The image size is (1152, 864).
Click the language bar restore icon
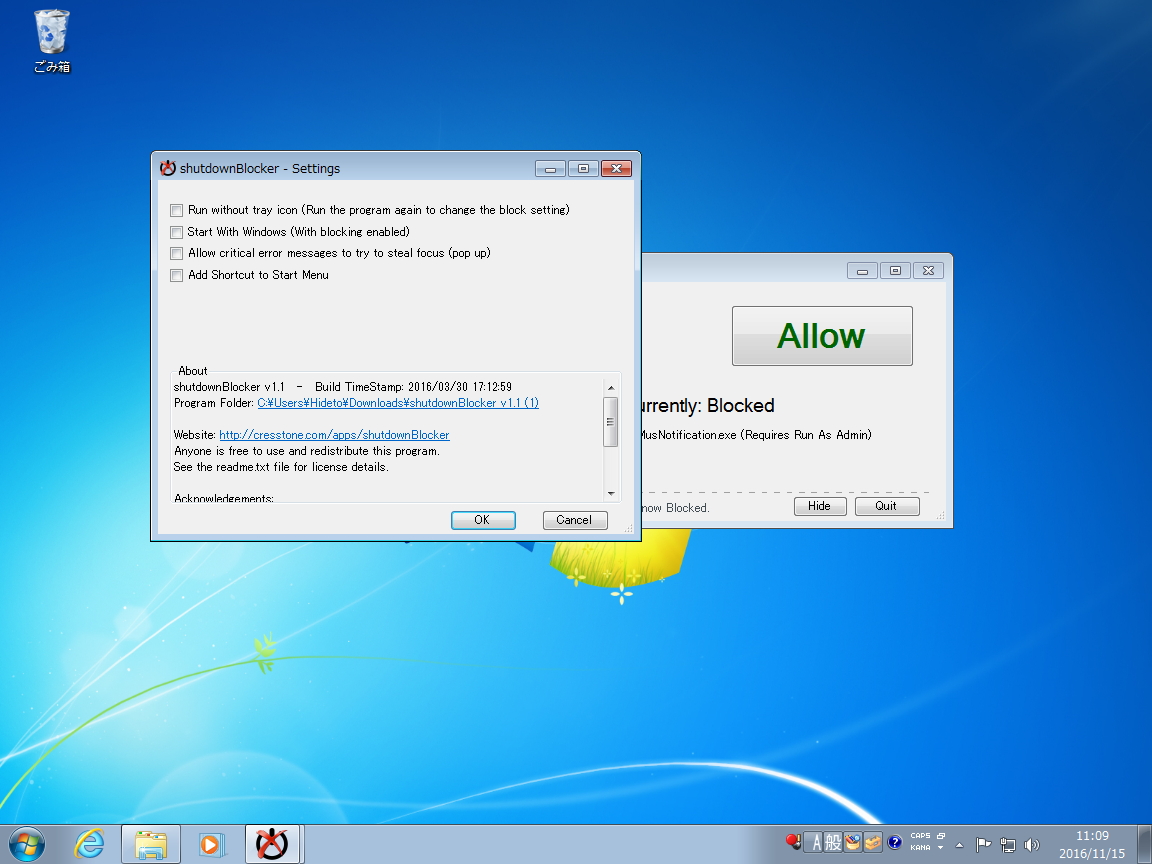(940, 836)
